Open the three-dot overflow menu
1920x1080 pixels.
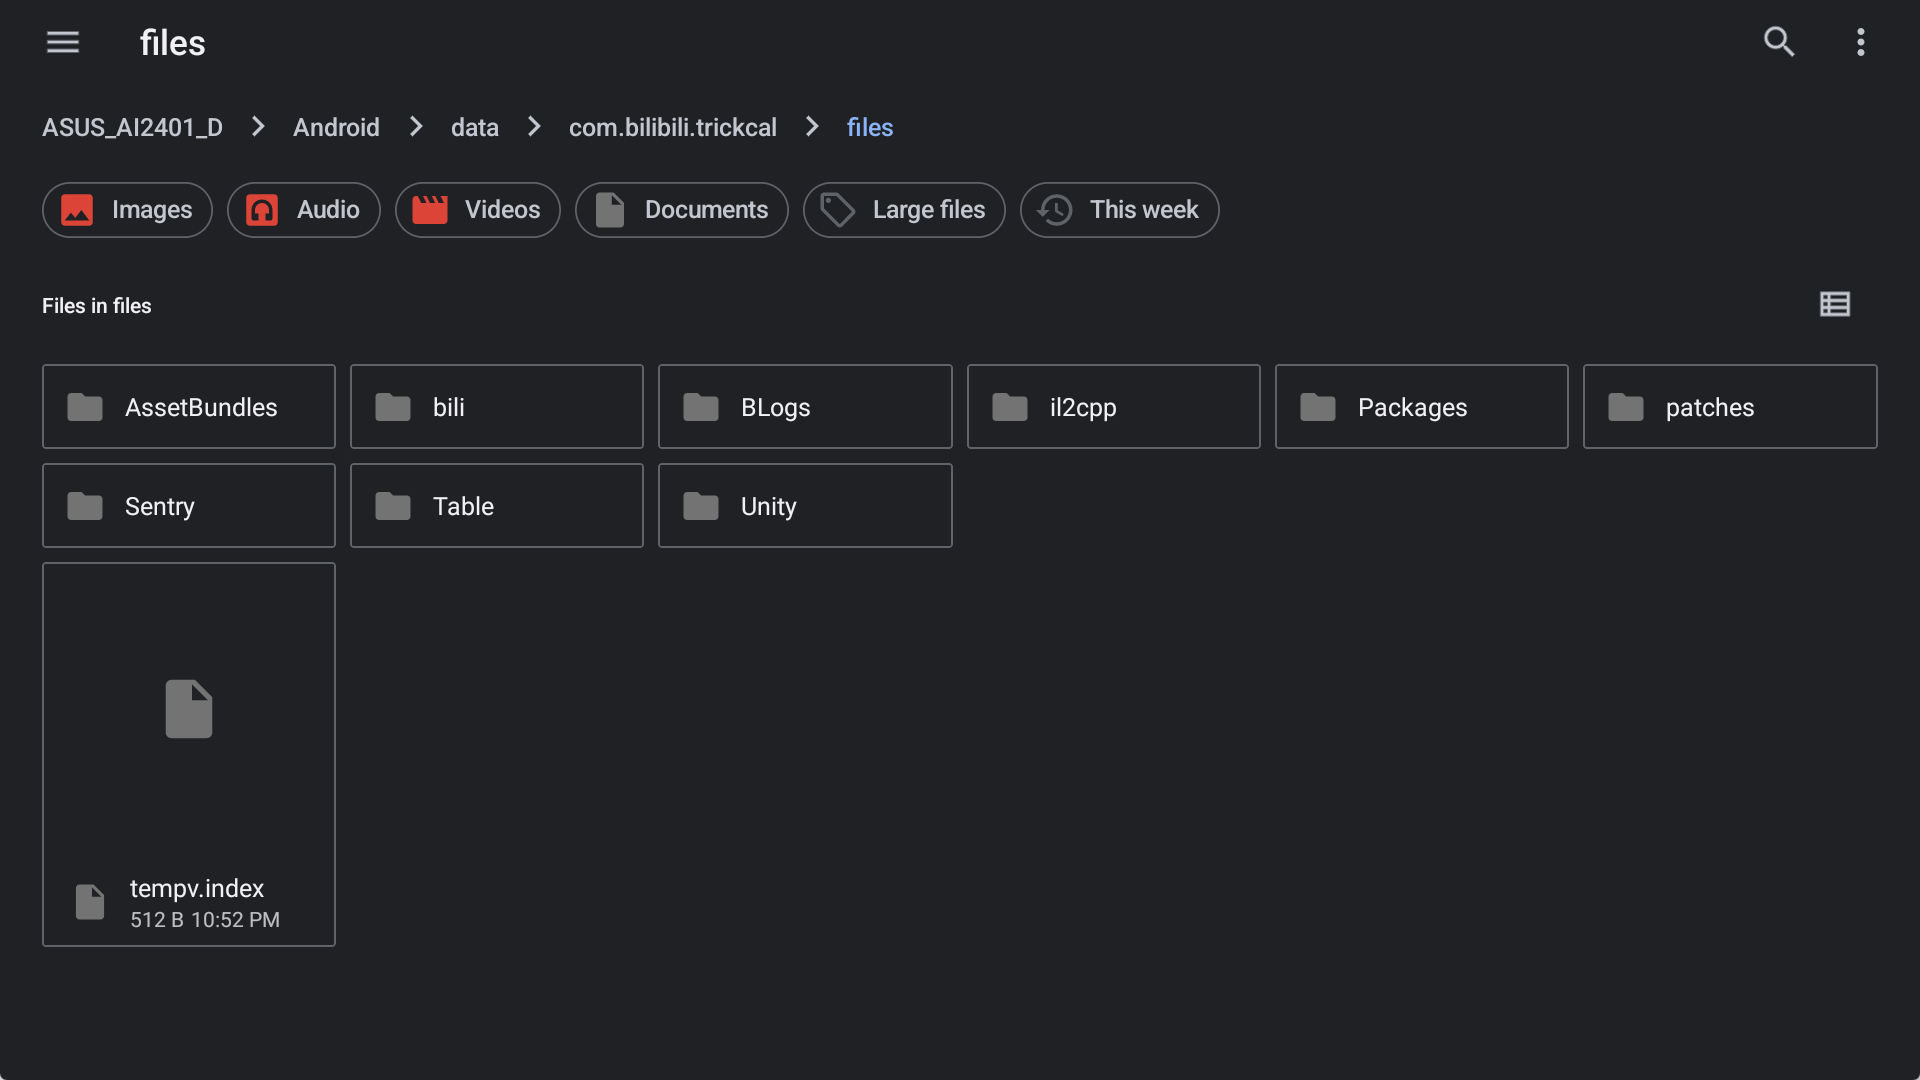[1860, 42]
